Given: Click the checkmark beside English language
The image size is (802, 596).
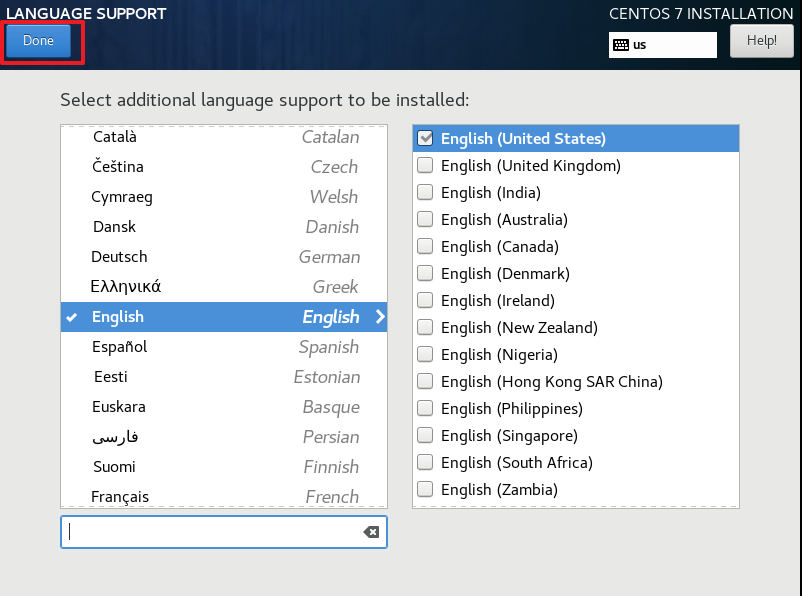Looking at the screenshot, I should point(72,317).
